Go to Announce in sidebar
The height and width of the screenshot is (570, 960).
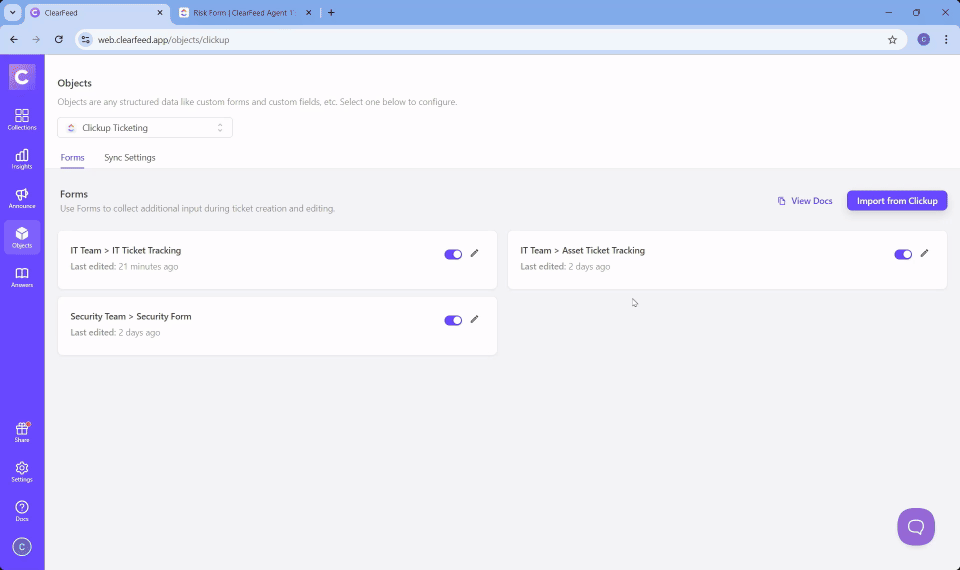point(22,198)
